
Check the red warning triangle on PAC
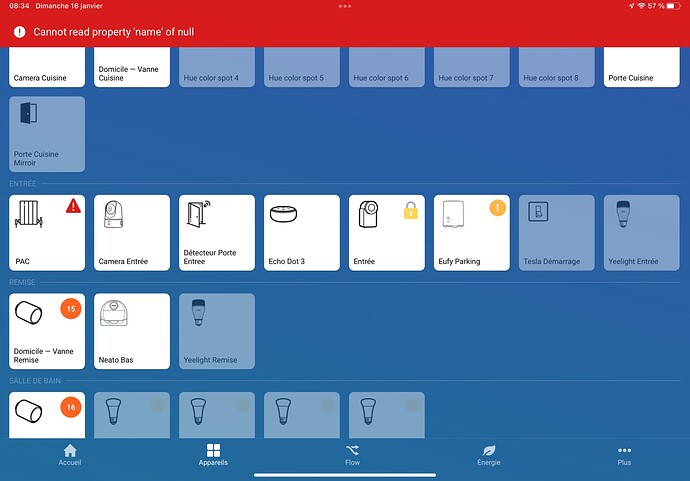(x=73, y=206)
